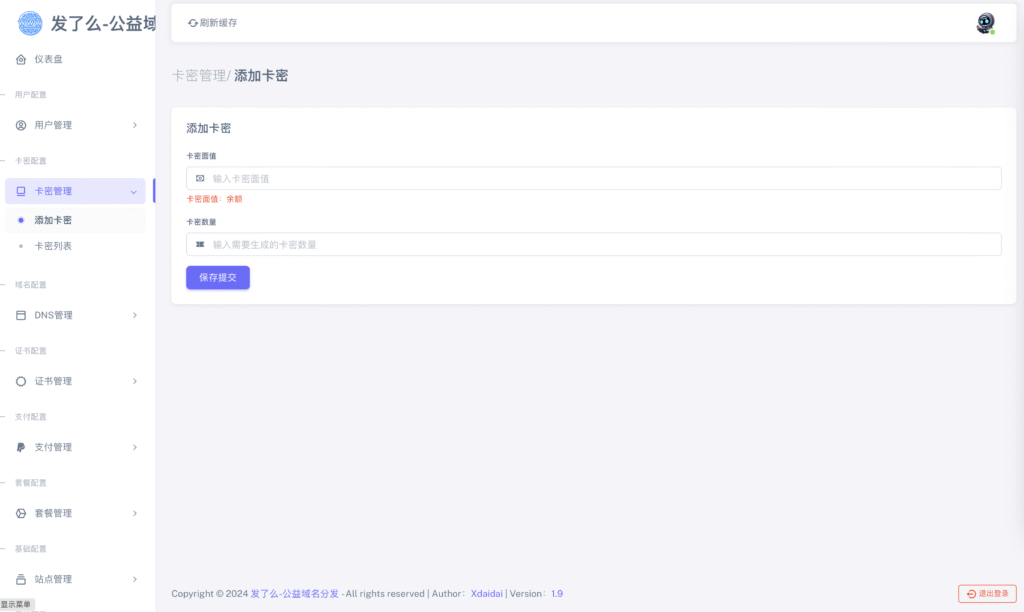Expand the 证书管理 chevron
This screenshot has width=1024, height=612.
135,381
